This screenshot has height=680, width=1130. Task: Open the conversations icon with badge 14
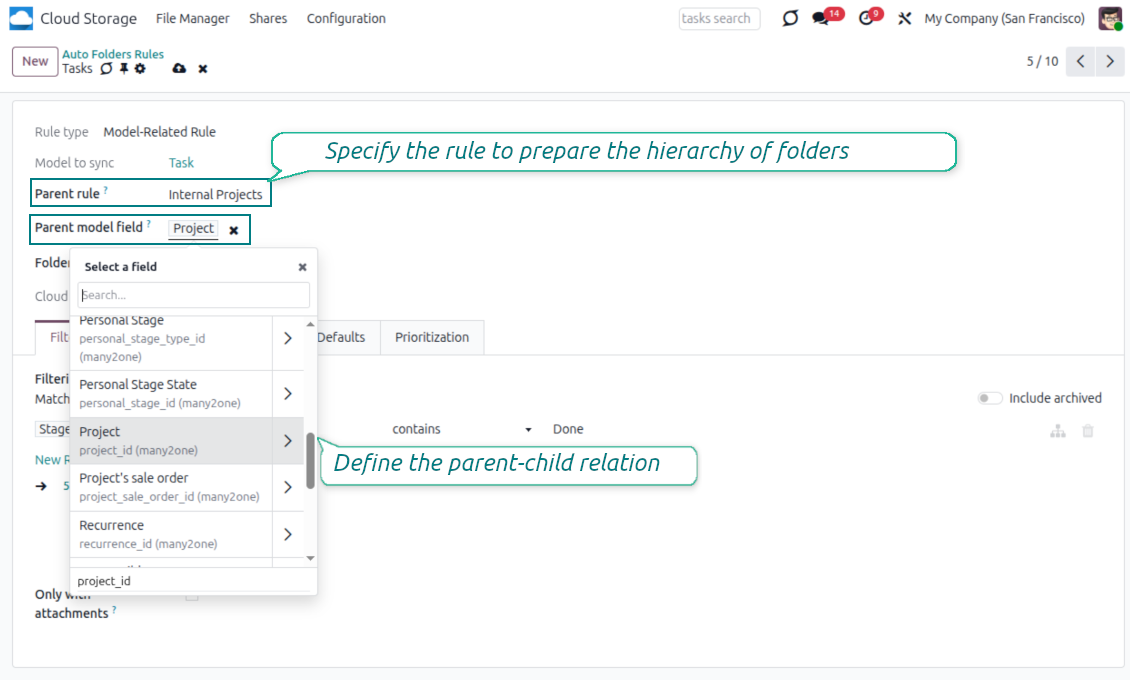pyautogui.click(x=821, y=19)
